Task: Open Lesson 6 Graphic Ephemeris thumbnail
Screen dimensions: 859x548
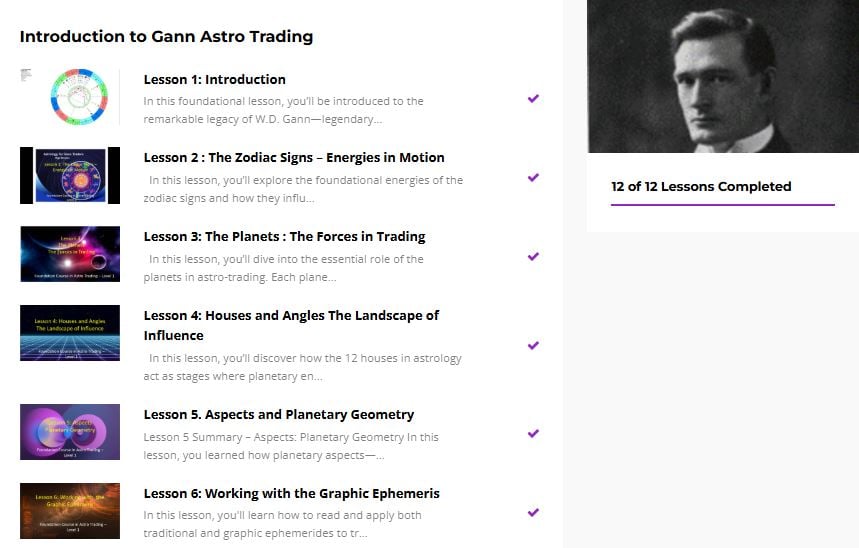Action: 70,511
